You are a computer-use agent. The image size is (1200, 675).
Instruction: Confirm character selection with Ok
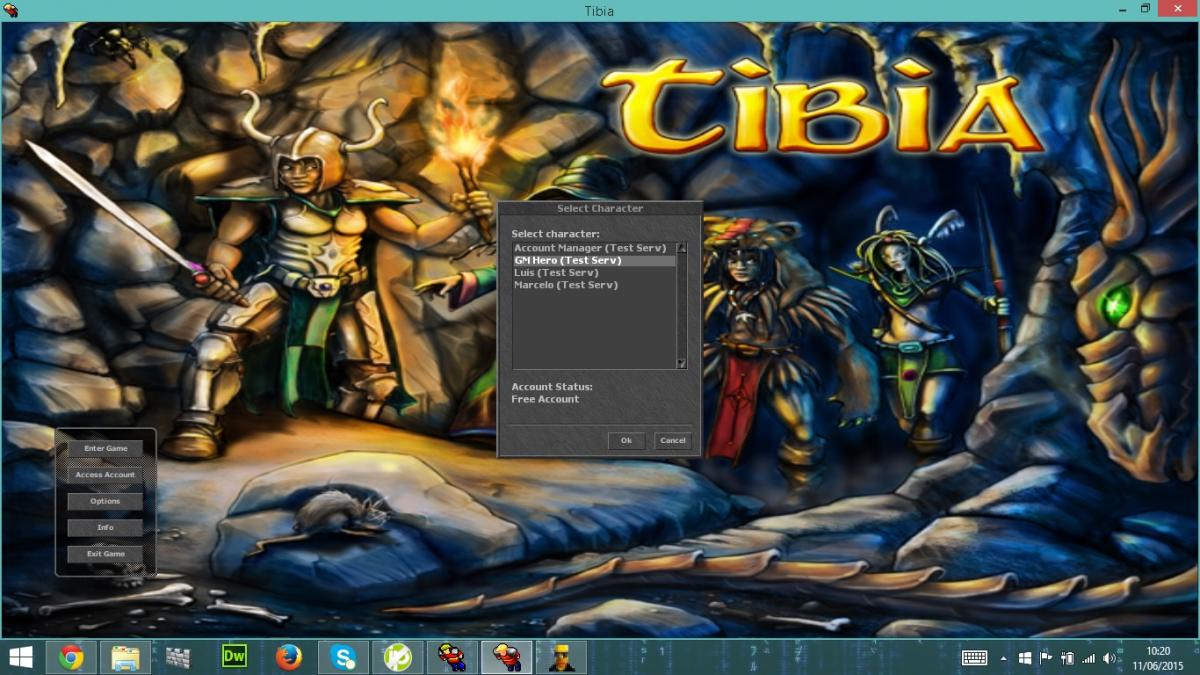626,440
